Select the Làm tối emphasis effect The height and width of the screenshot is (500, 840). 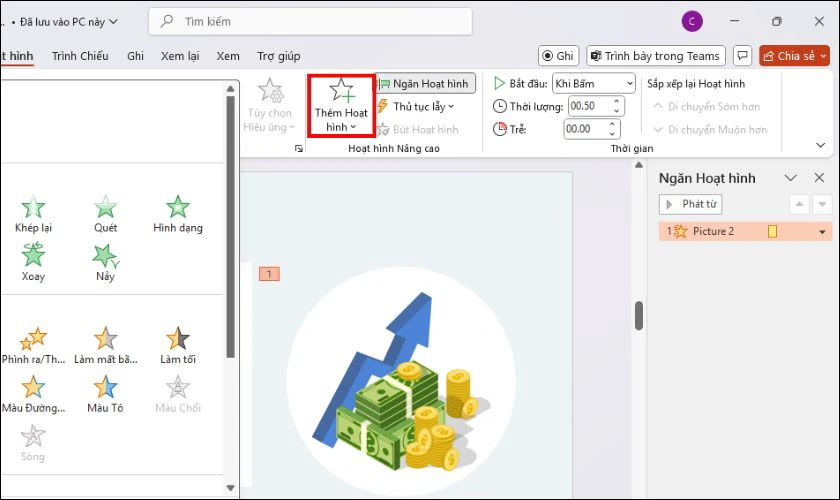pyautogui.click(x=178, y=346)
